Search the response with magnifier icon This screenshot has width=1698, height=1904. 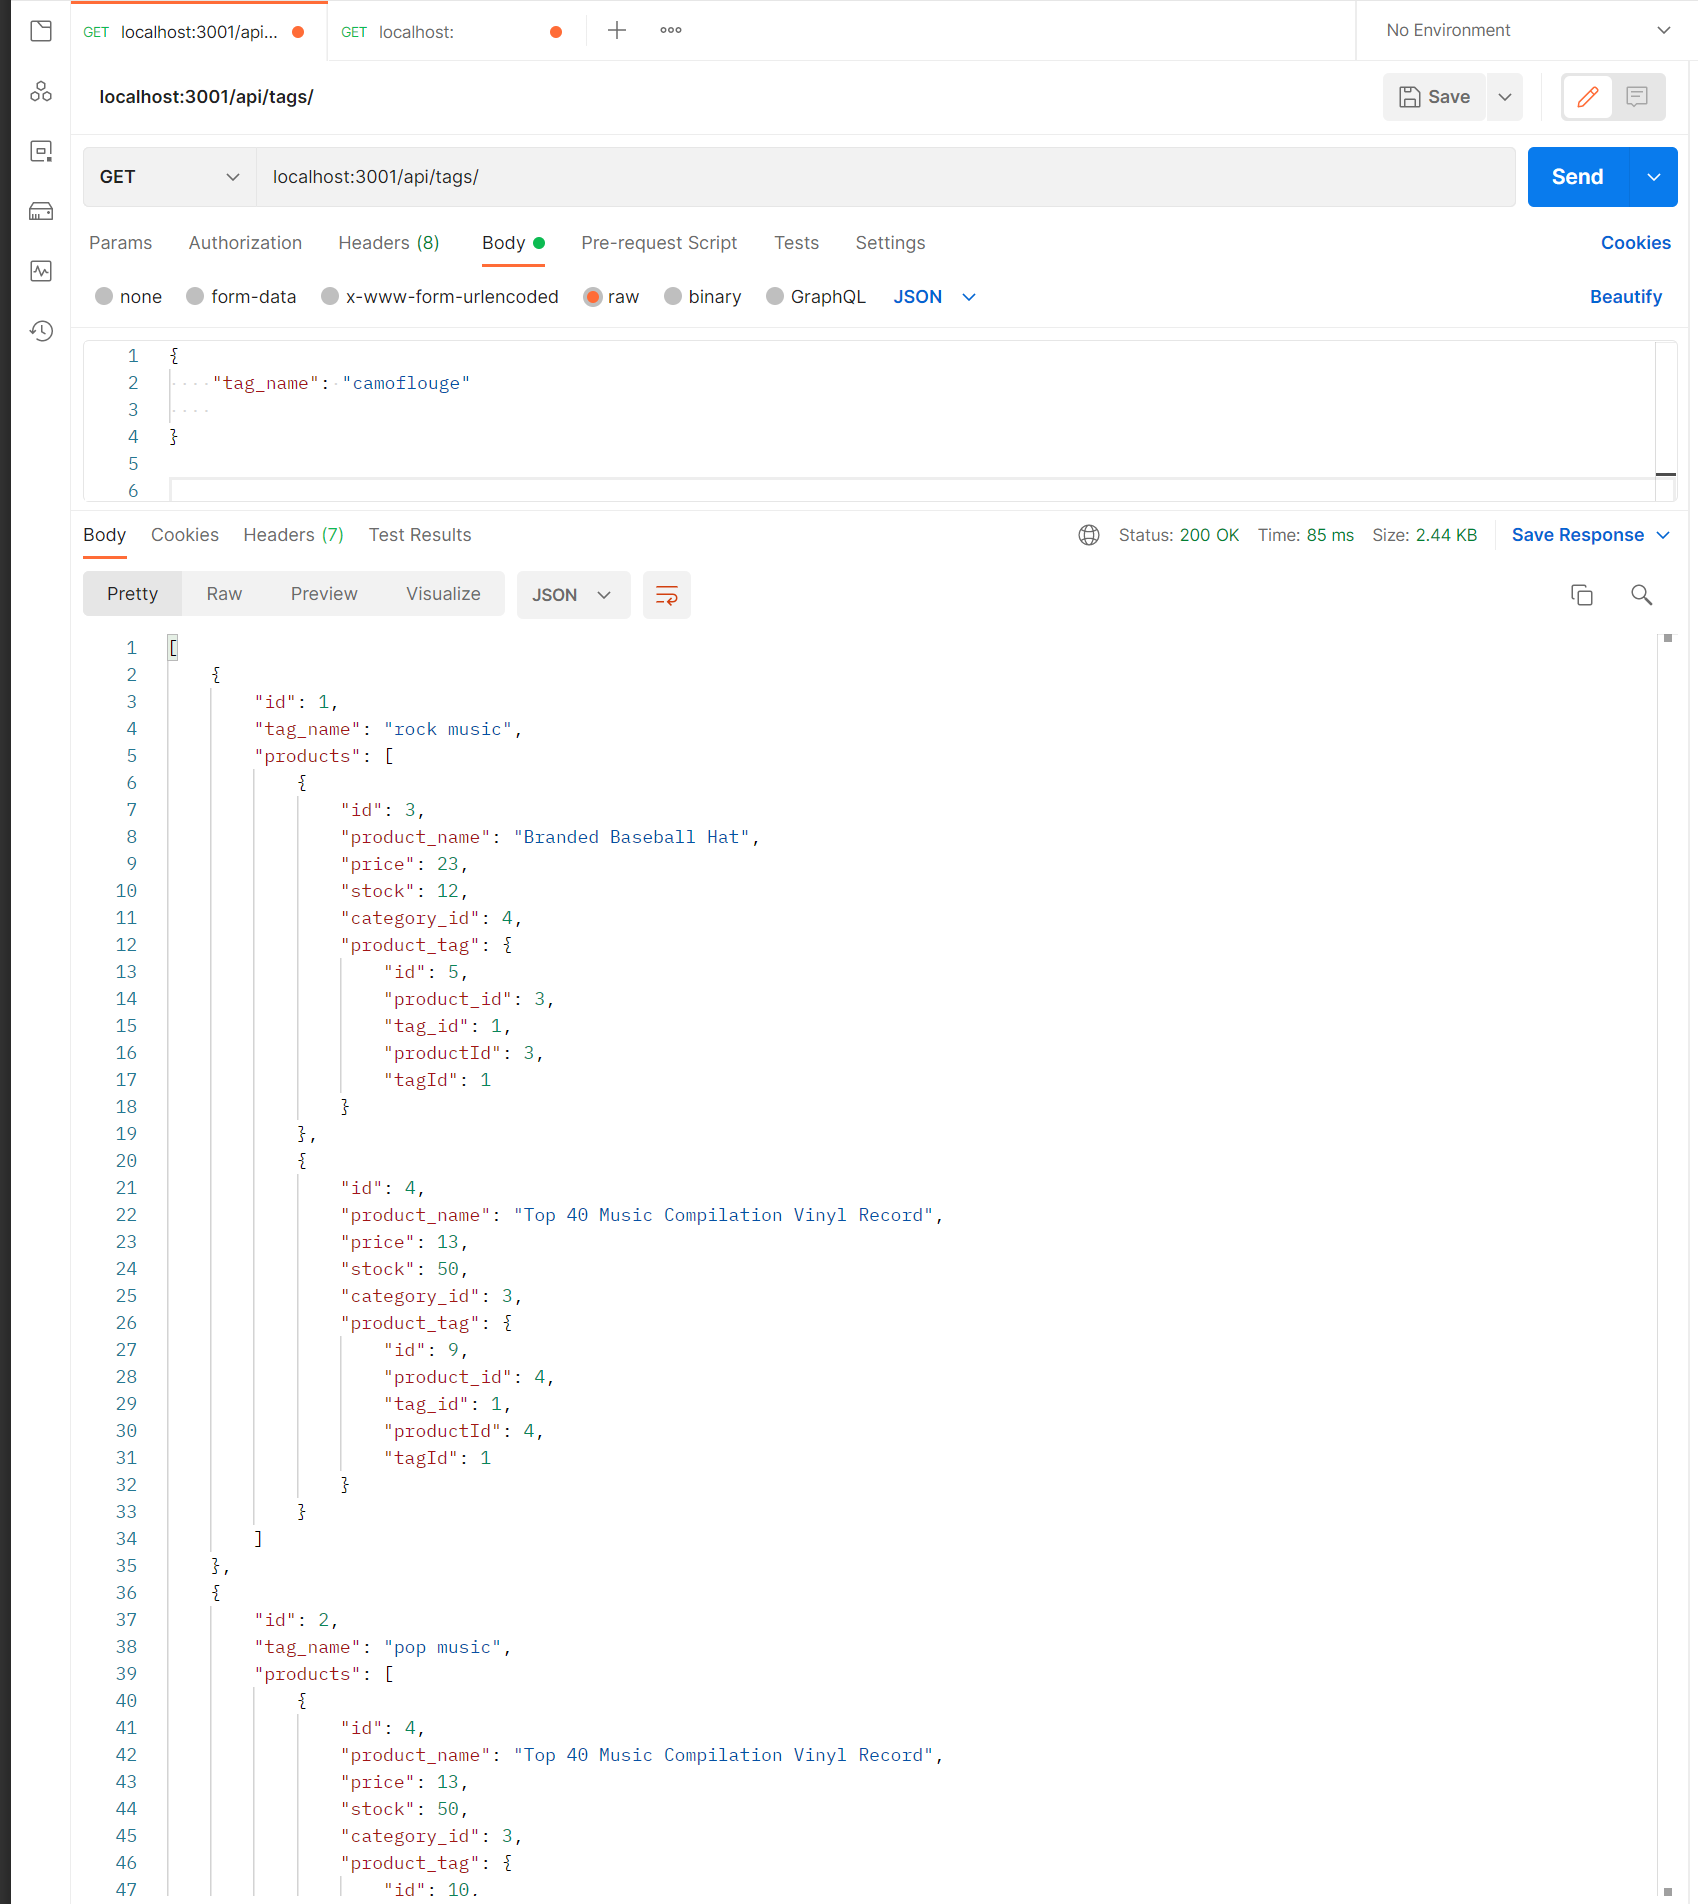(1641, 595)
